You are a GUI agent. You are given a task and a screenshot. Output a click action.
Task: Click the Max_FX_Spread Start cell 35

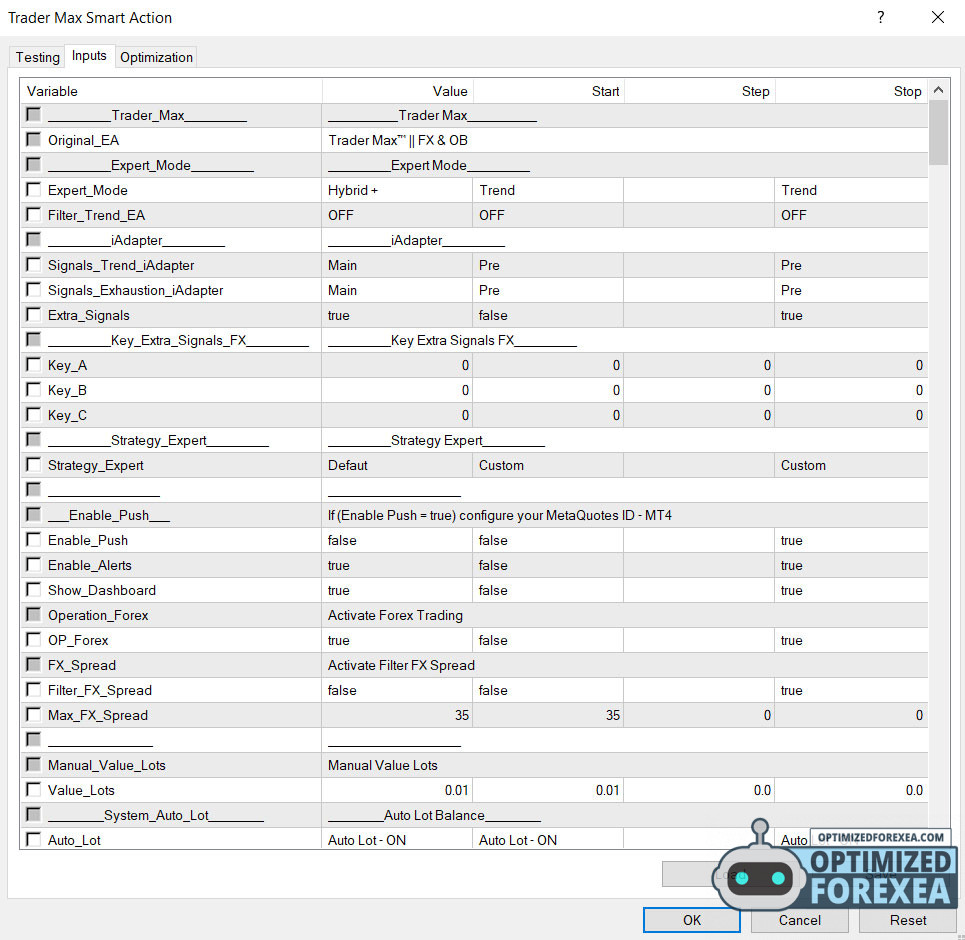pos(548,715)
